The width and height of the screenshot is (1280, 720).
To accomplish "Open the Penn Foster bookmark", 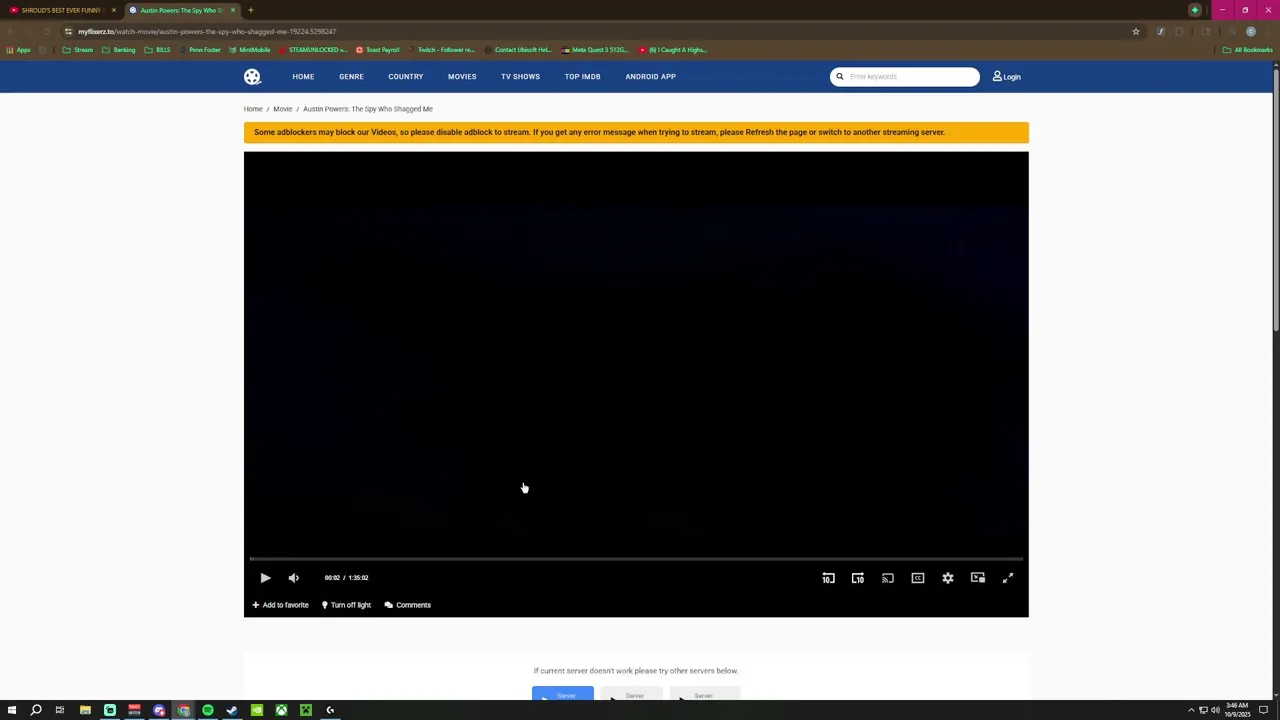I will [200, 50].
